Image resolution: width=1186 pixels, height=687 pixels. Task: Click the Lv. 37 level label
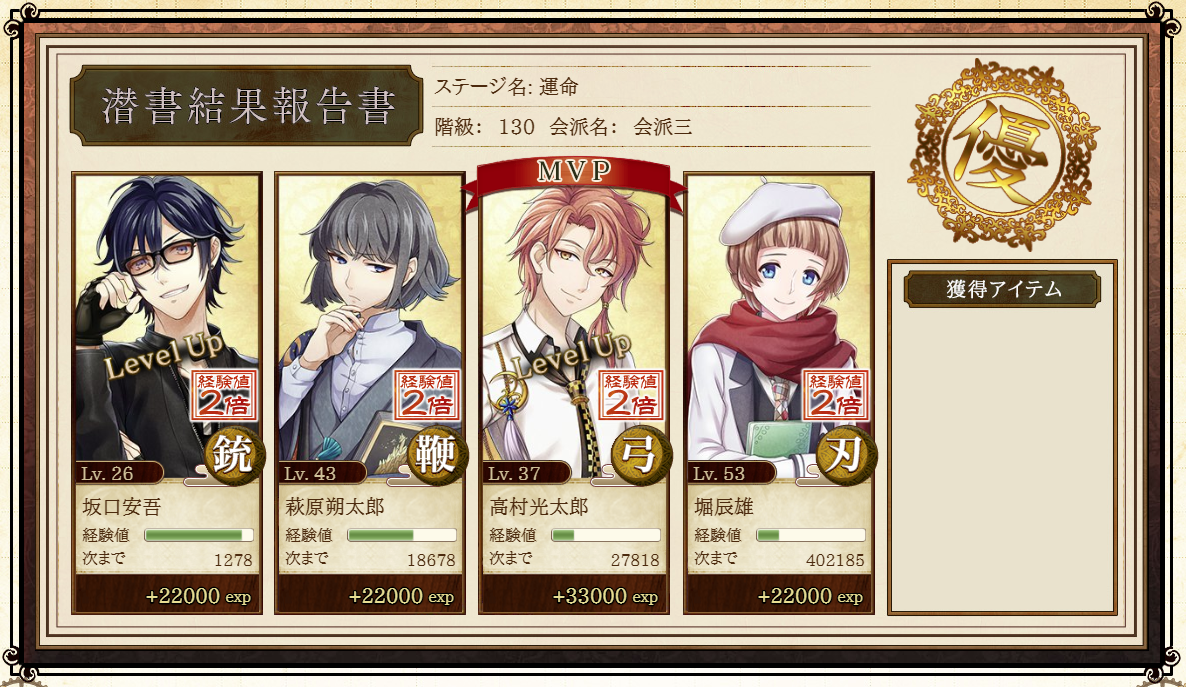514,474
